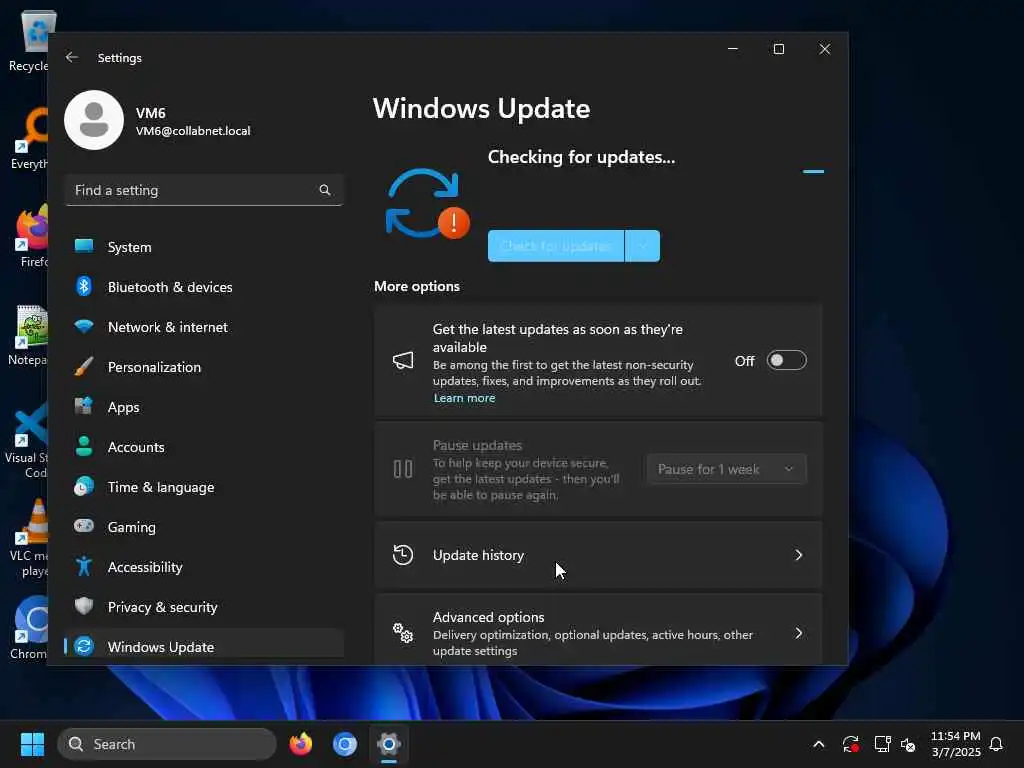Image resolution: width=1024 pixels, height=768 pixels.
Task: Click the update status tray icon
Action: point(850,744)
